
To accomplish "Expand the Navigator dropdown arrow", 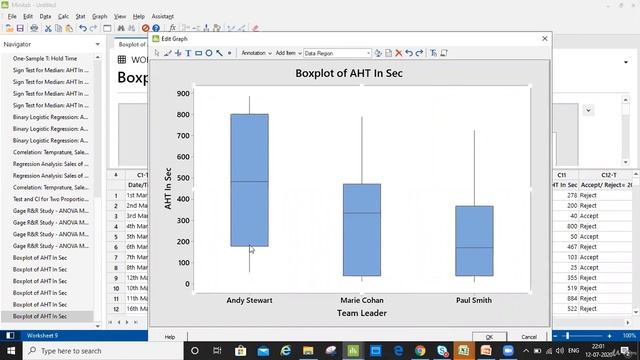I will pyautogui.click(x=98, y=44).
